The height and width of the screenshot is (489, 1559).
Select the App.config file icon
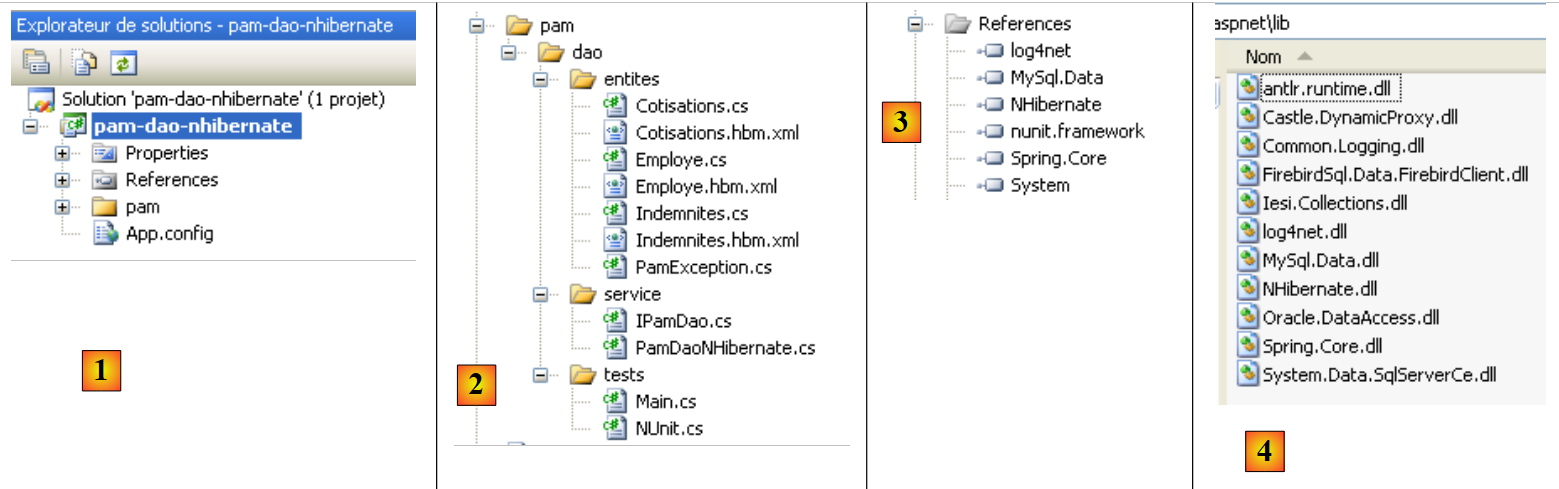pyautogui.click(x=104, y=234)
